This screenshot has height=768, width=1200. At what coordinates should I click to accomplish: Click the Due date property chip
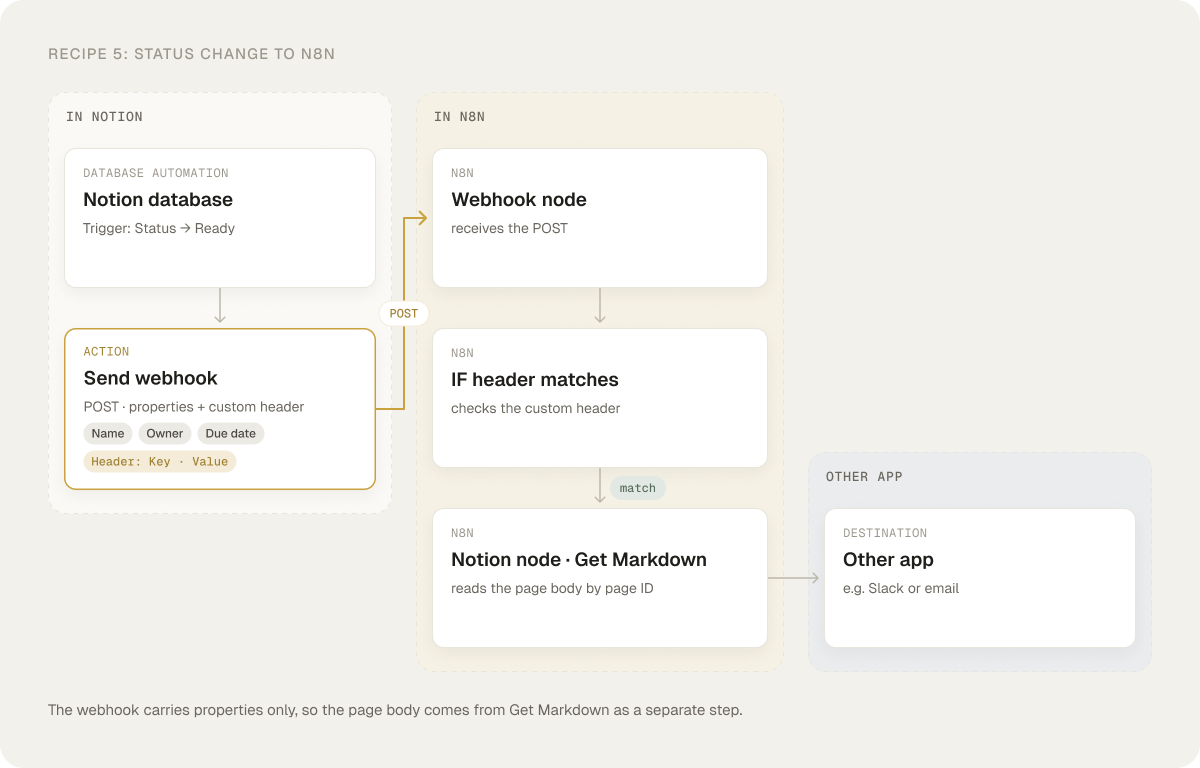(x=231, y=433)
